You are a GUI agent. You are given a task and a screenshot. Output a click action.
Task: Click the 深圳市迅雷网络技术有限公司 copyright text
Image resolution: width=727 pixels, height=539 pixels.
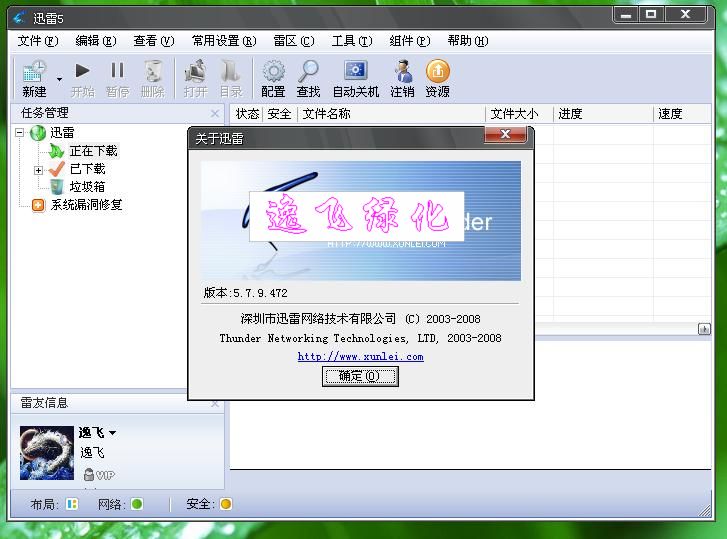point(360,319)
